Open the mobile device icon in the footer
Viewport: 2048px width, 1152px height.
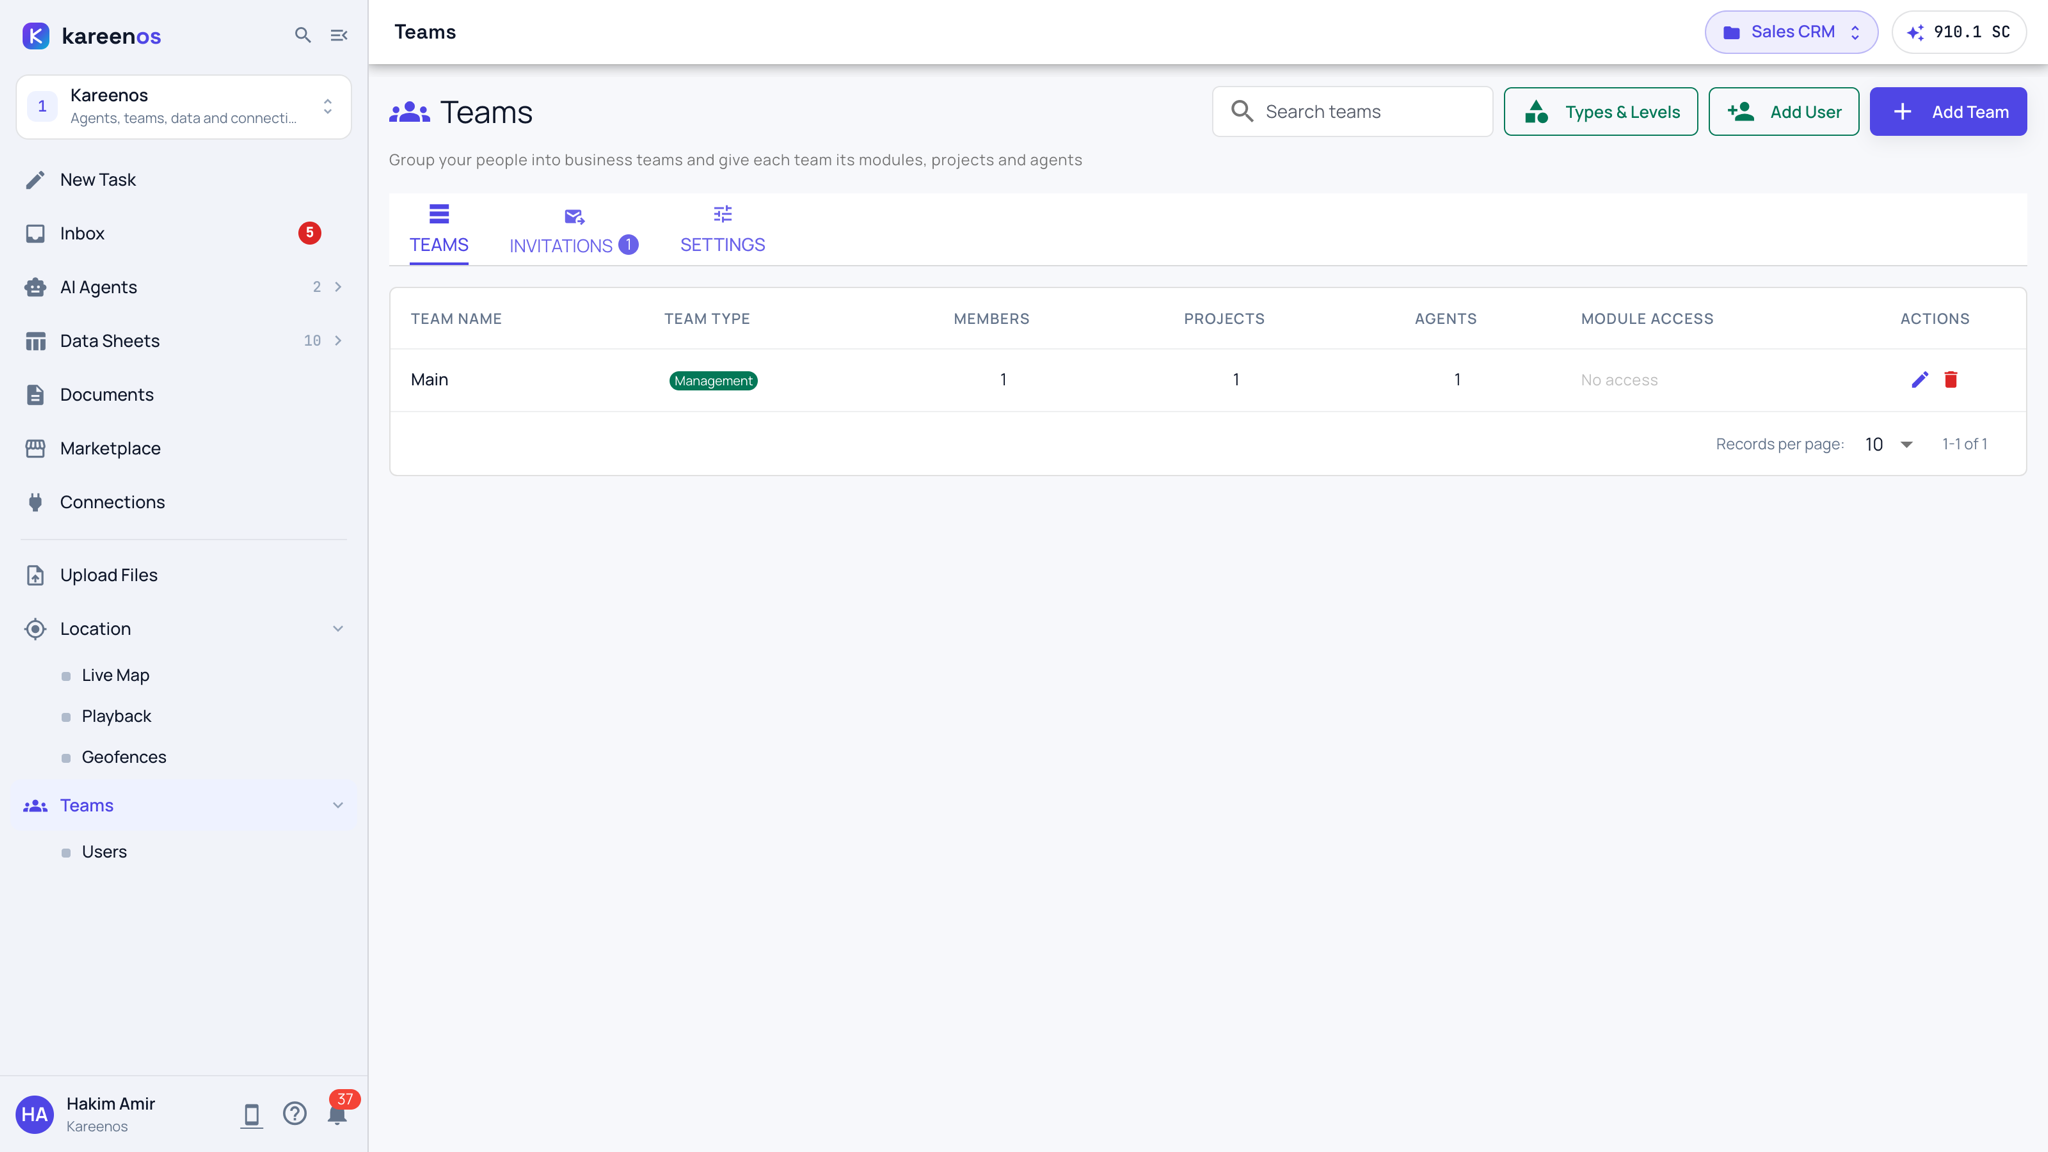pos(251,1114)
